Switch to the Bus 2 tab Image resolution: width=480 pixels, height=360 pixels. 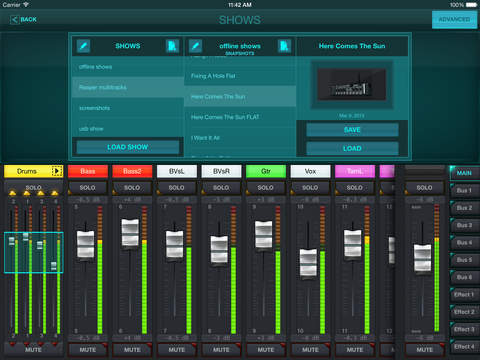[464, 208]
